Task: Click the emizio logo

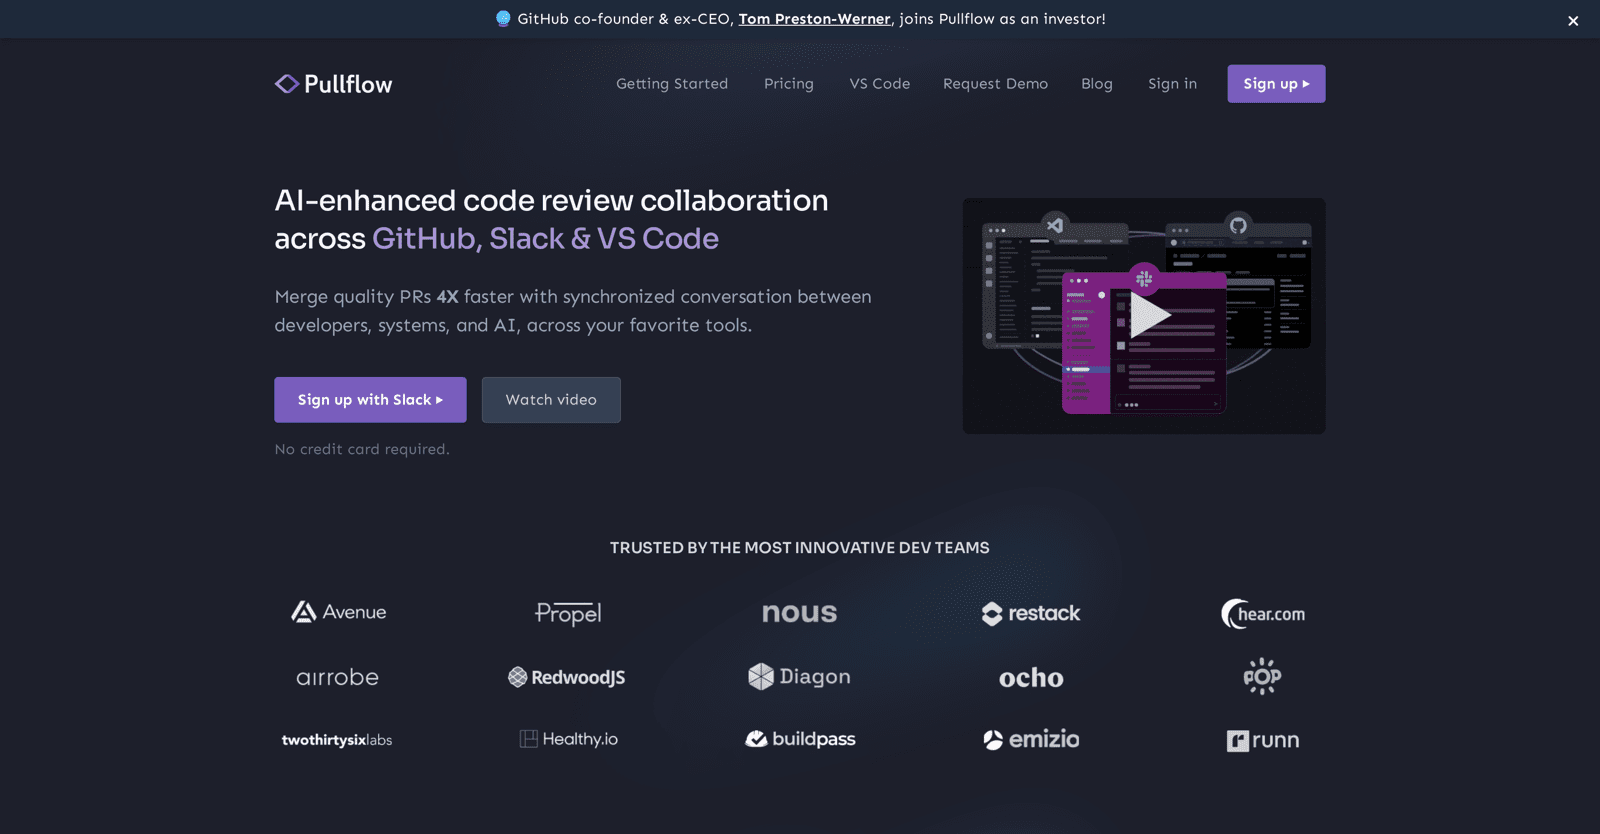Action: tap(1031, 739)
